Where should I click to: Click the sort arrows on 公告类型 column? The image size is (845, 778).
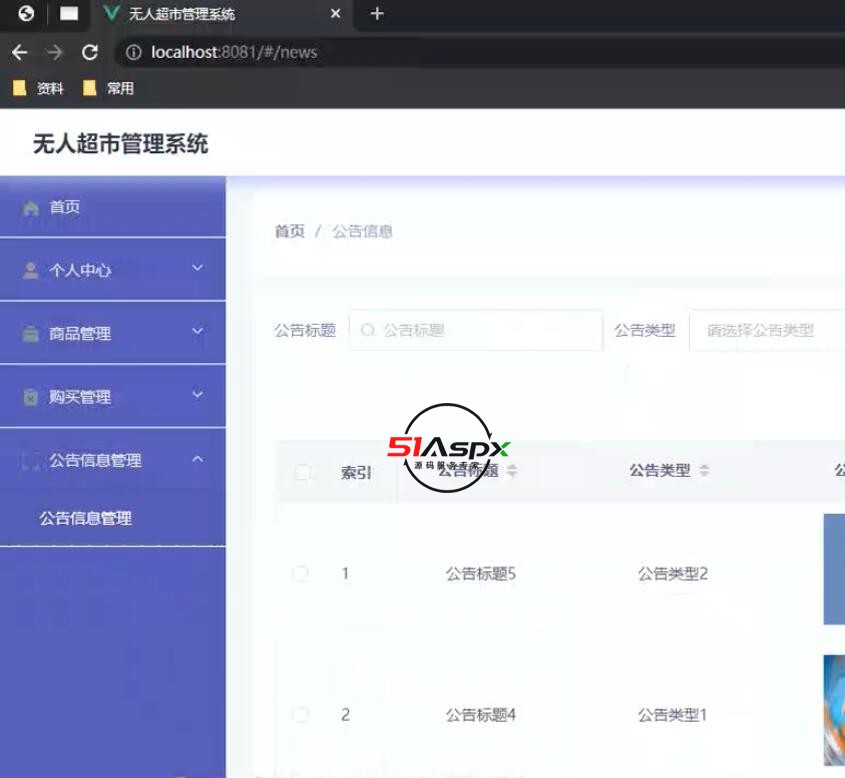coord(704,471)
